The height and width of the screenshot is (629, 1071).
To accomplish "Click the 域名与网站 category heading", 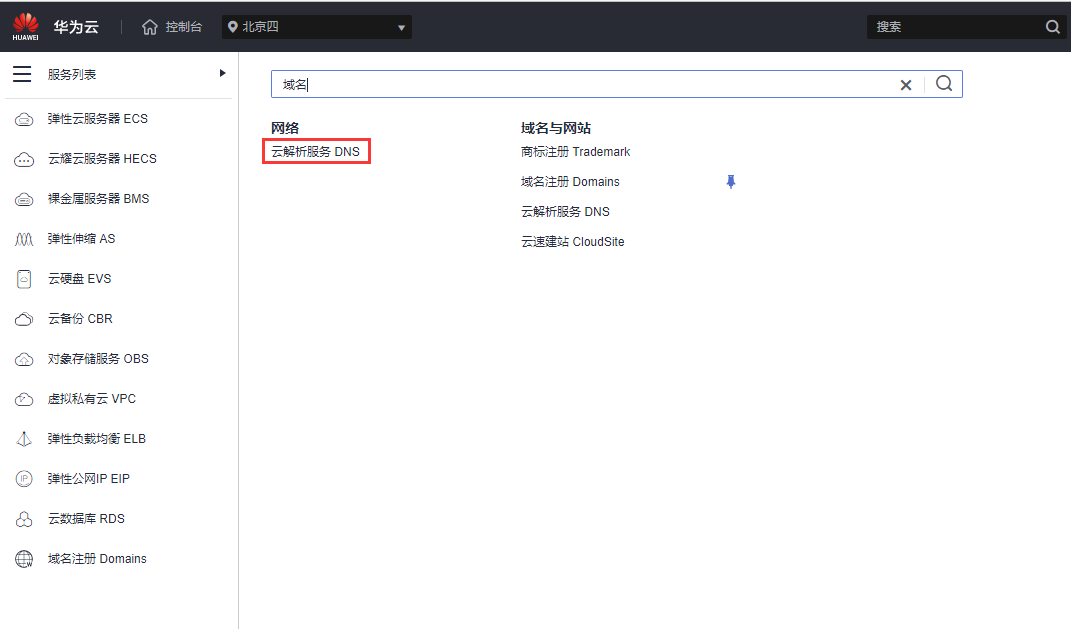I will (x=556, y=128).
